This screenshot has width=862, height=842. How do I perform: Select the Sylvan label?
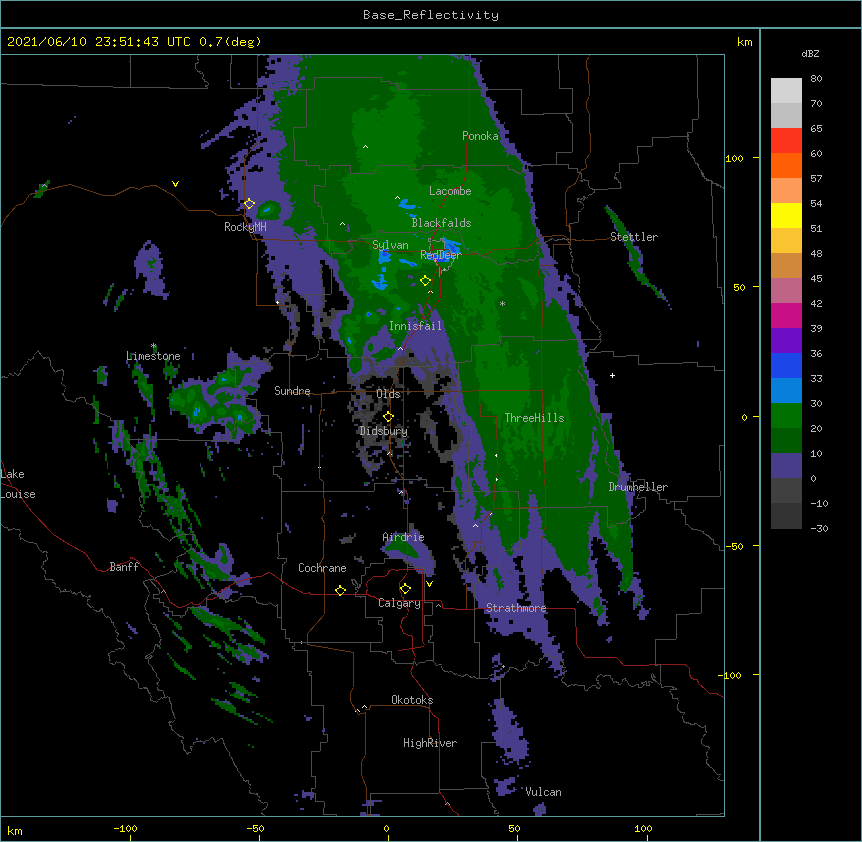click(390, 245)
